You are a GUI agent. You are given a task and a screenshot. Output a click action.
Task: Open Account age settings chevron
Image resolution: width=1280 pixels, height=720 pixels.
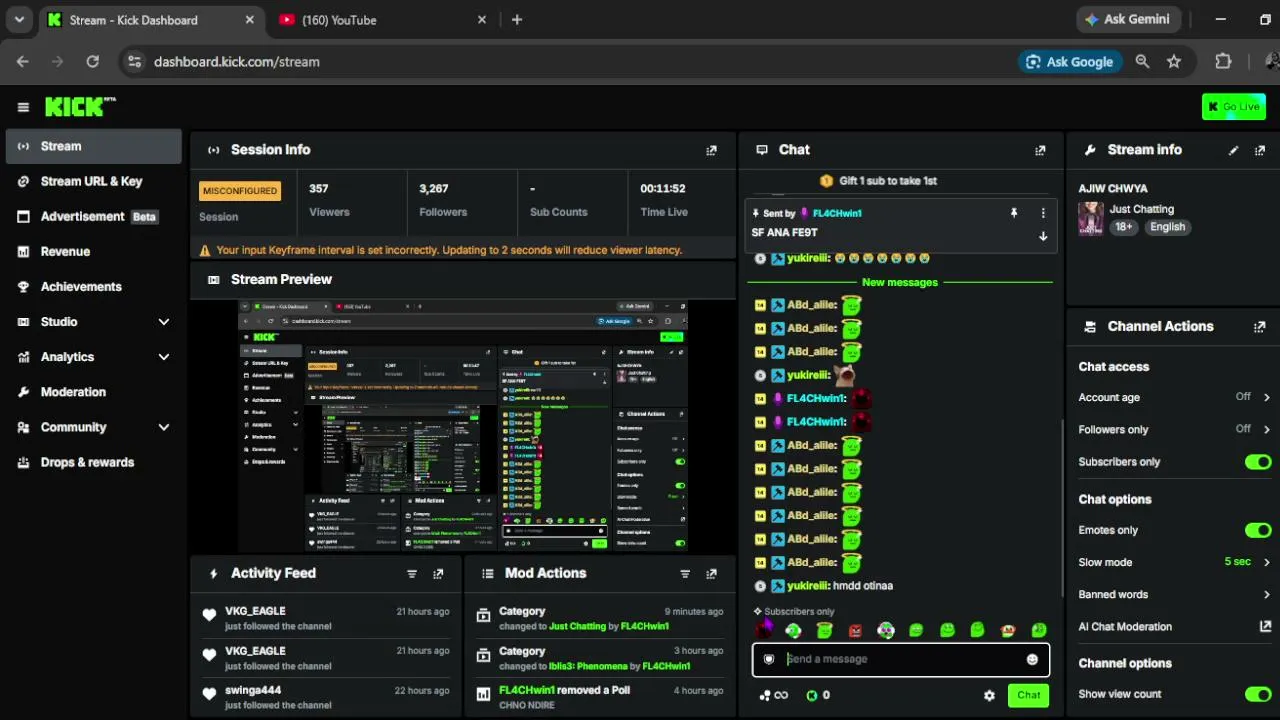tap(1267, 398)
